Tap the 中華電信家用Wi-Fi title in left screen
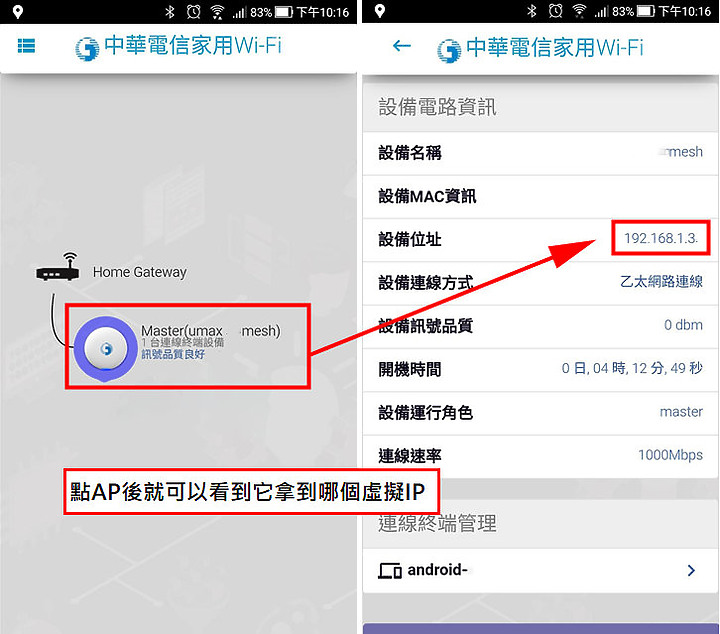720x634 pixels. coord(193,45)
